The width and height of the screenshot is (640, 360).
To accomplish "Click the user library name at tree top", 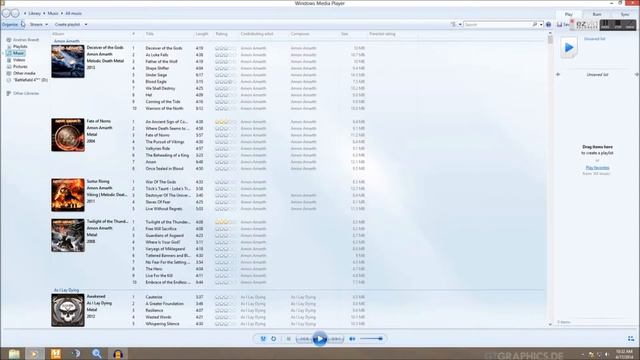I will [x=26, y=40].
